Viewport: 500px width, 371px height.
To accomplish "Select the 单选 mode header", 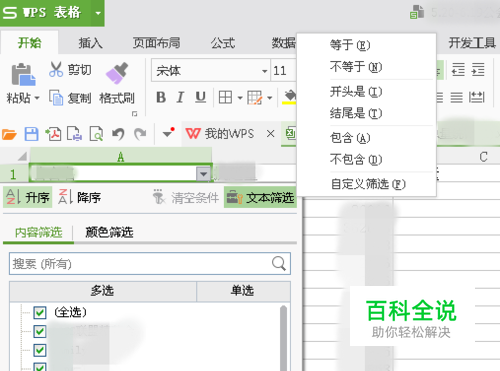I will tap(243, 291).
